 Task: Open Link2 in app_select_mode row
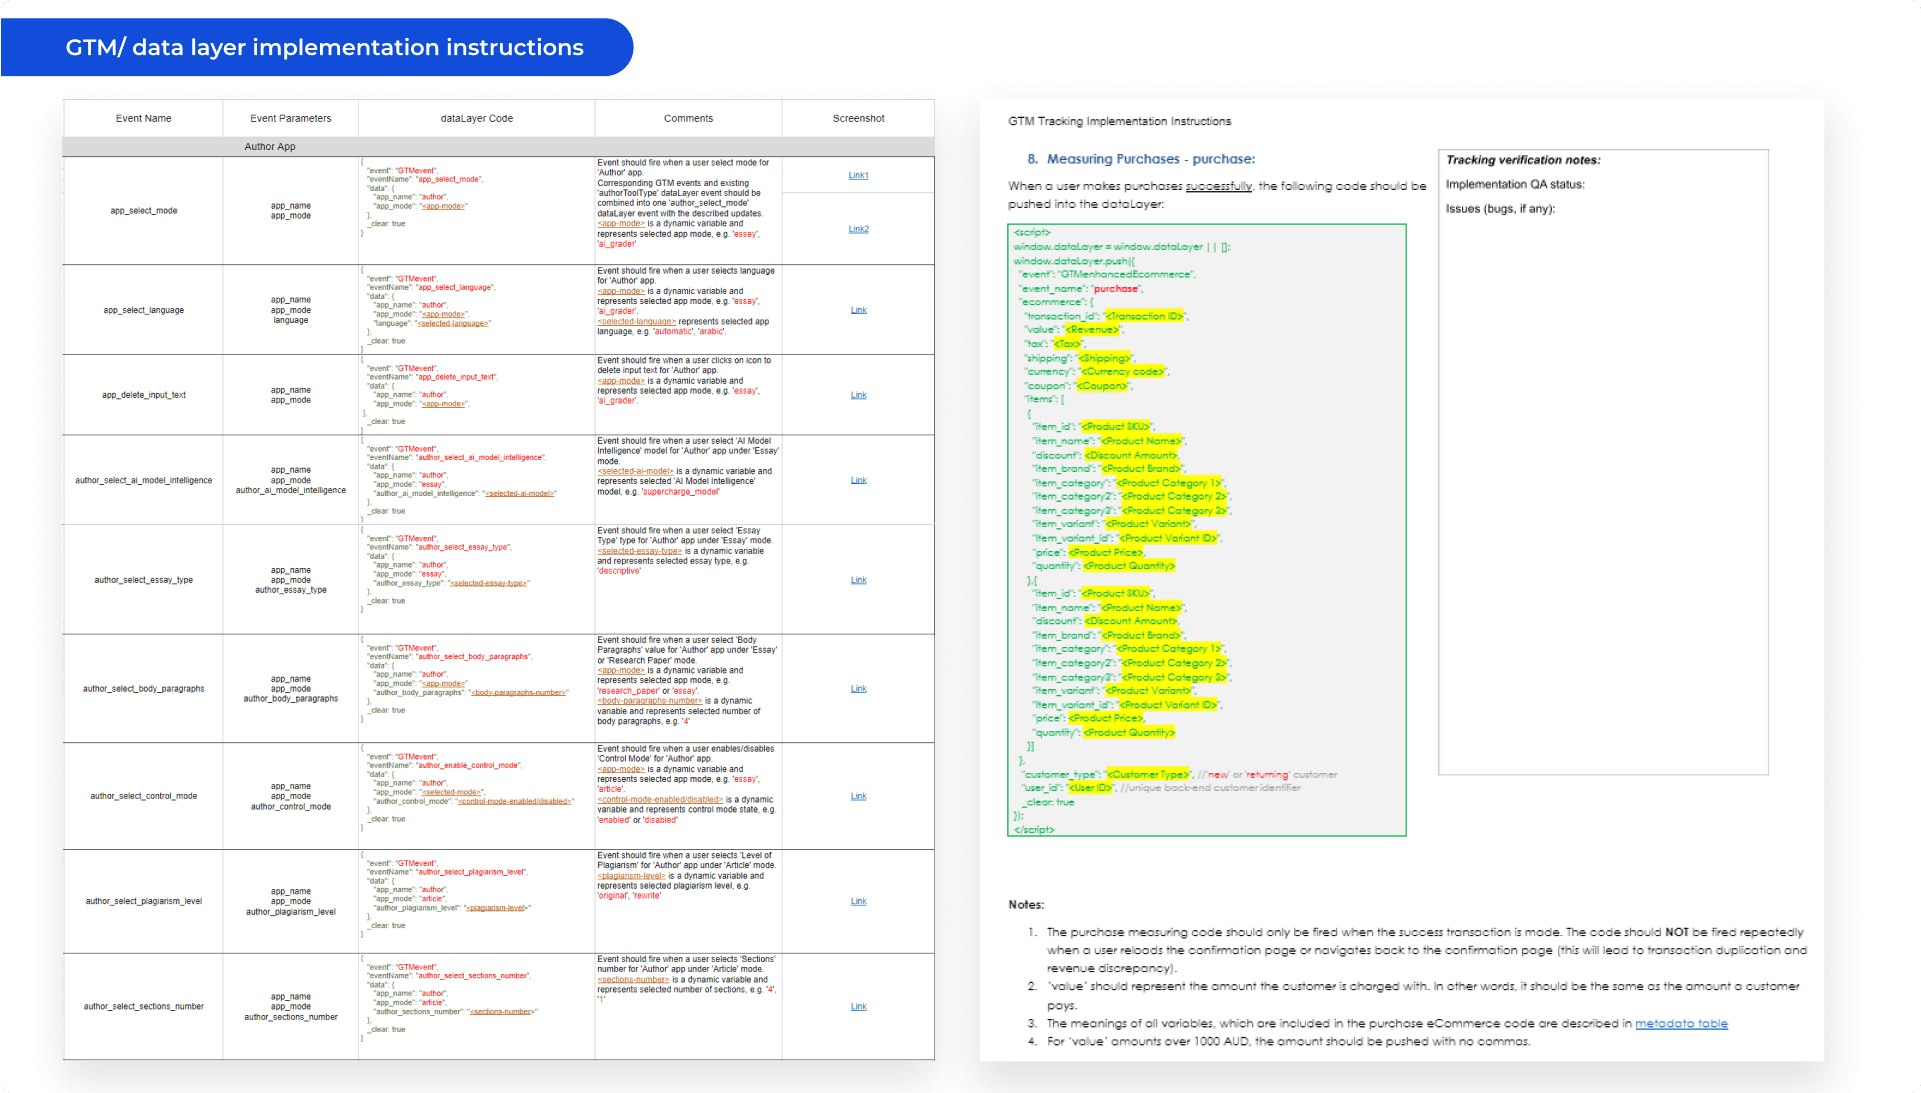(858, 229)
